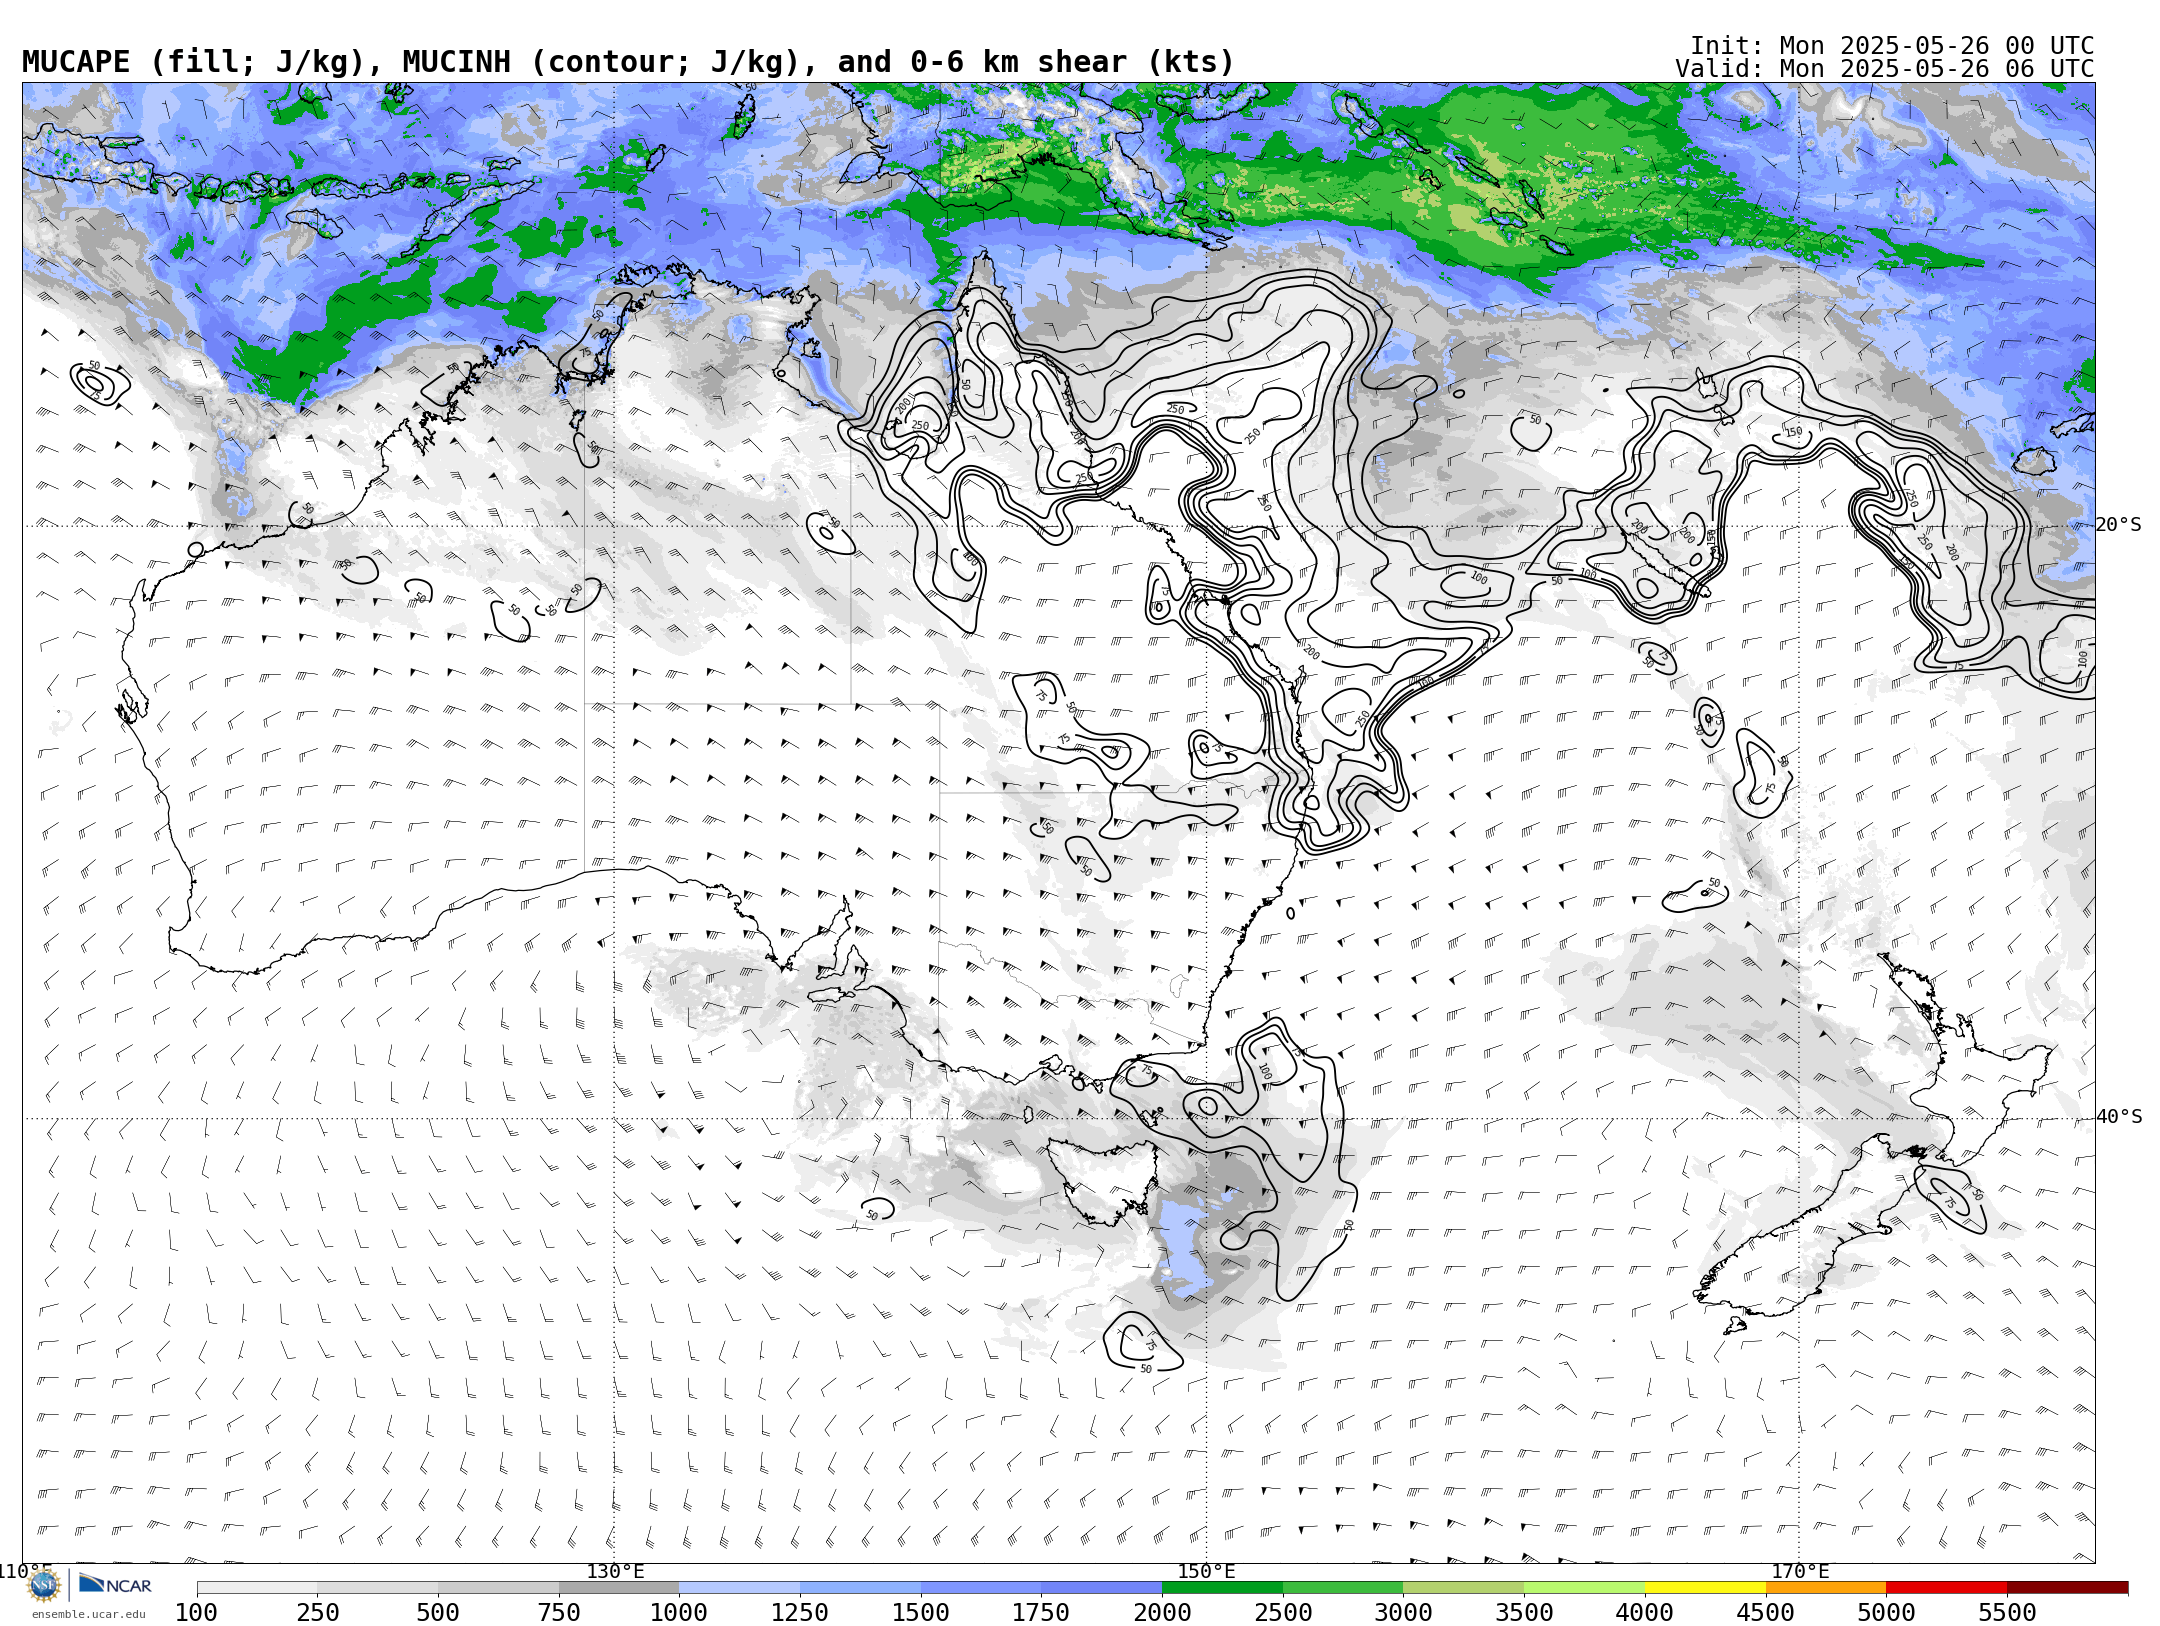The height and width of the screenshot is (1626, 2160).
Task: Click the colorbar label 1250
Action: coord(800,1612)
